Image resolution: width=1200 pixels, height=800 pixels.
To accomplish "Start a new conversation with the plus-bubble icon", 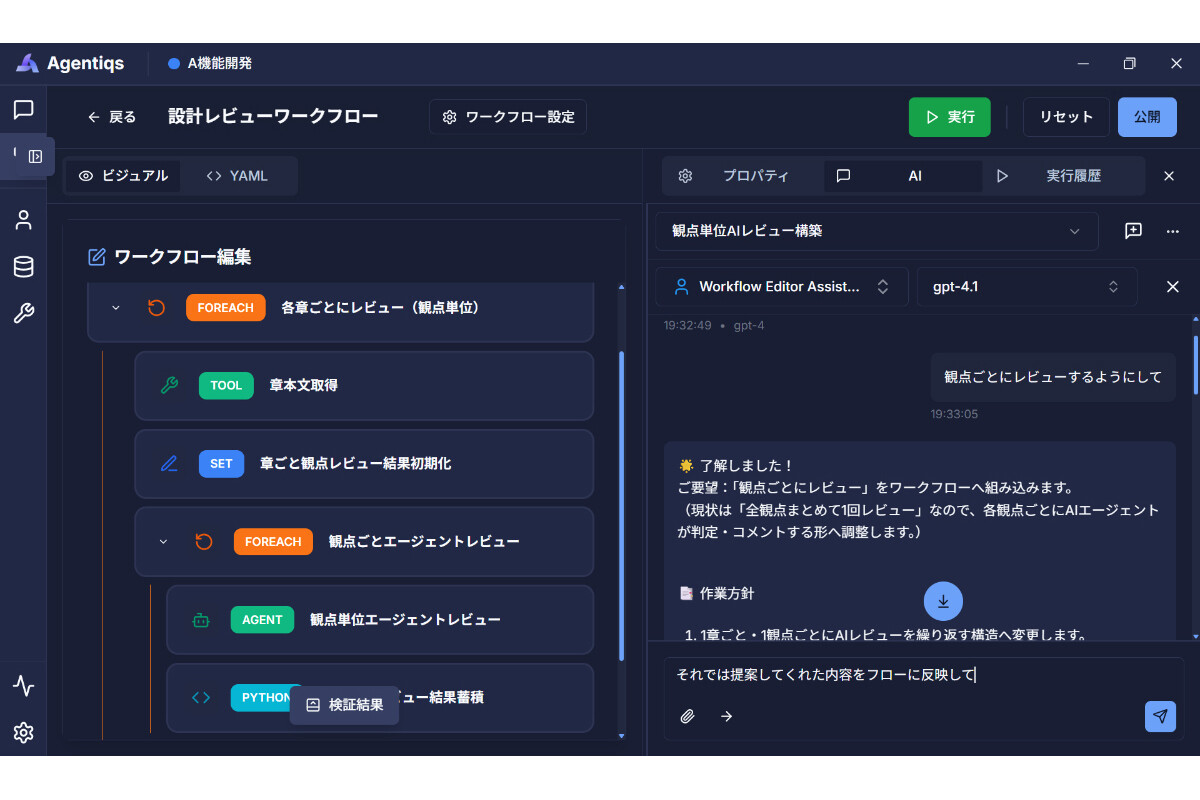I will (1132, 231).
